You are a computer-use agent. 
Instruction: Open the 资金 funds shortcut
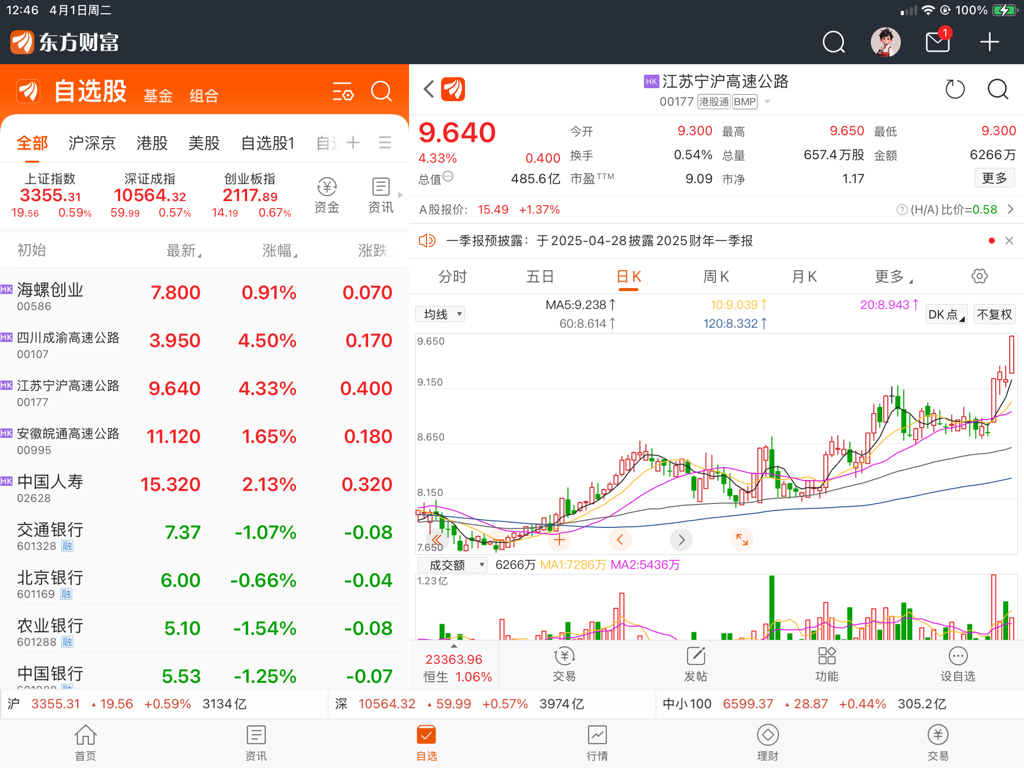coord(327,195)
